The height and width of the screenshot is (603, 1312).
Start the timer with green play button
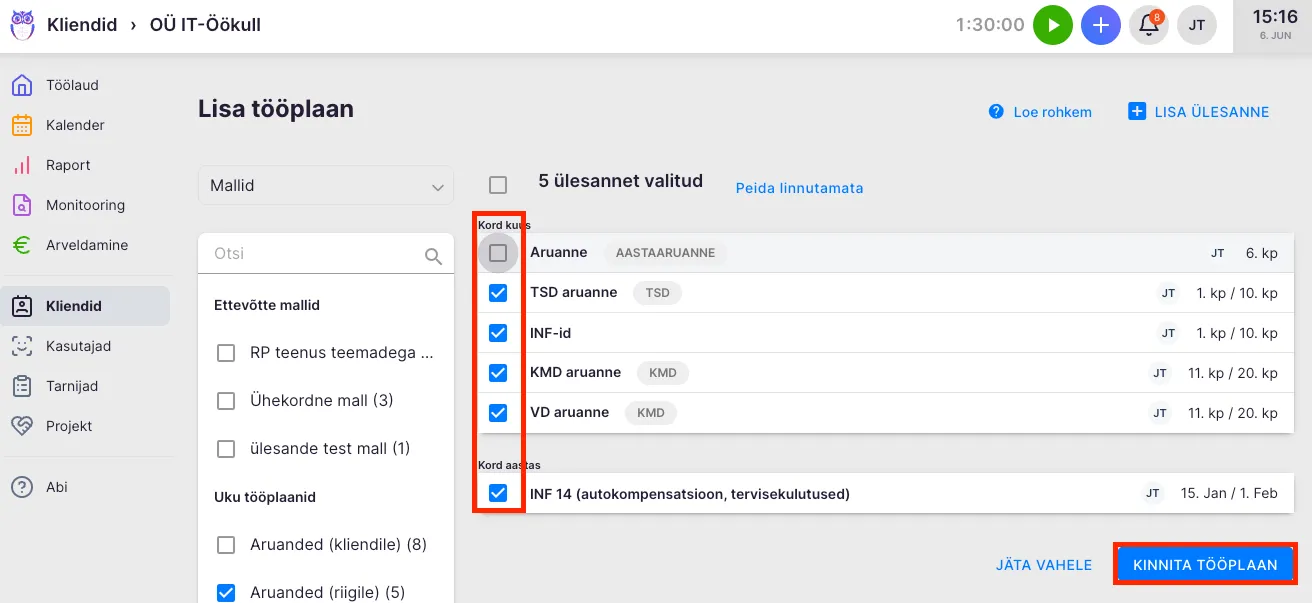pyautogui.click(x=1053, y=25)
